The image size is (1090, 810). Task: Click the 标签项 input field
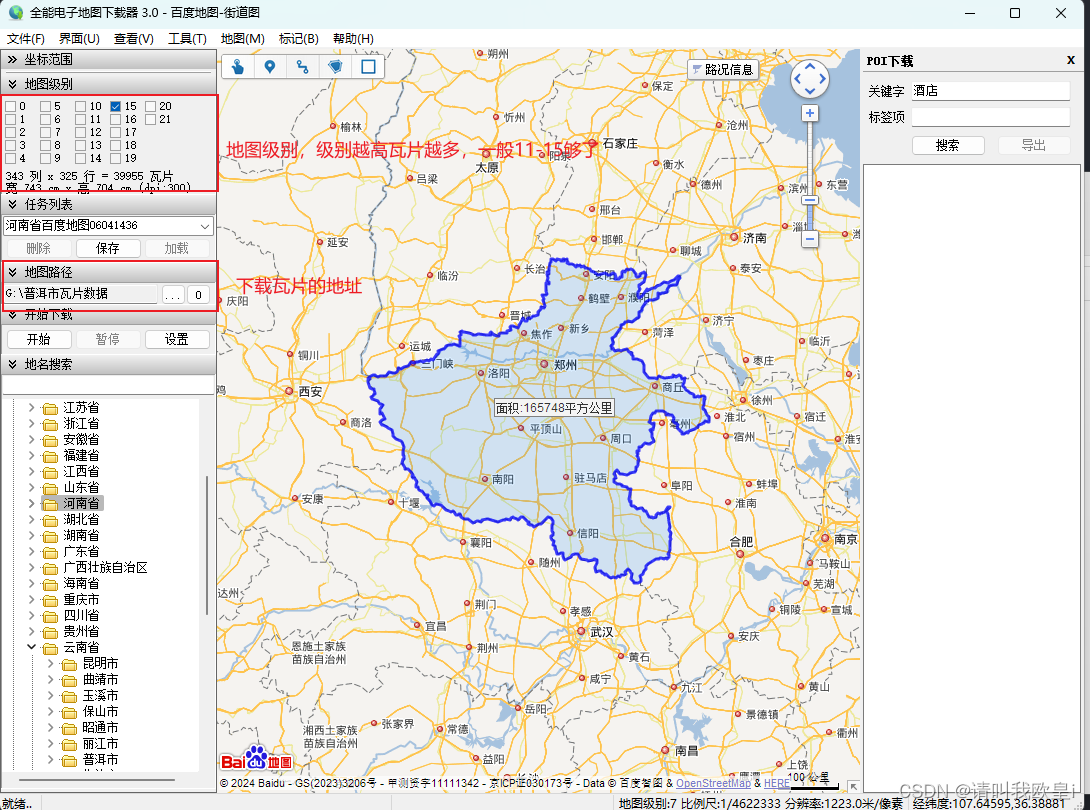tap(991, 117)
